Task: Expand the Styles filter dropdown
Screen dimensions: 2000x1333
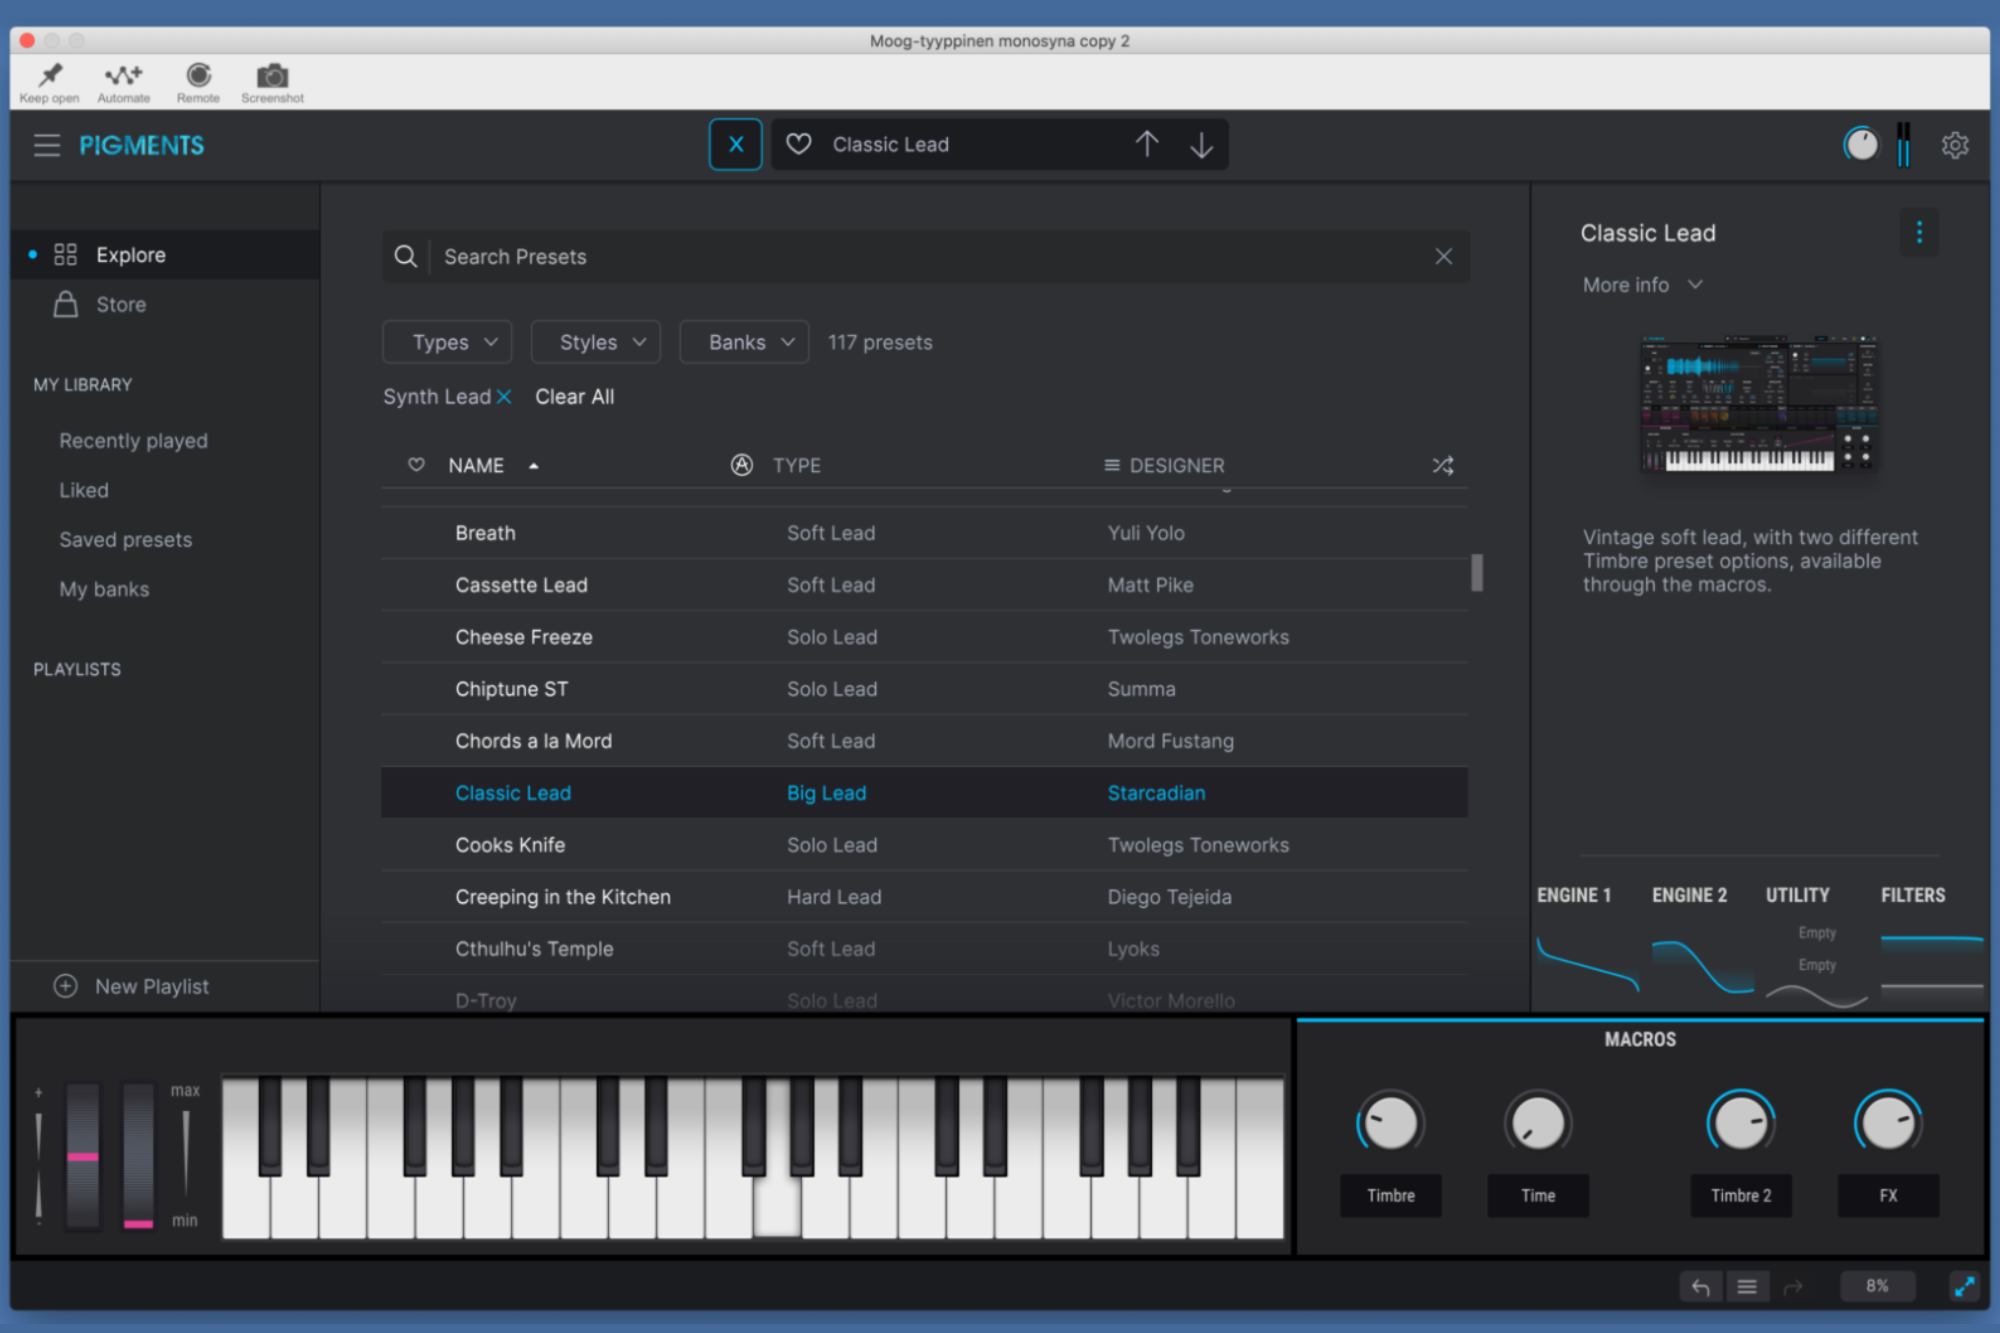Action: pyautogui.click(x=595, y=342)
